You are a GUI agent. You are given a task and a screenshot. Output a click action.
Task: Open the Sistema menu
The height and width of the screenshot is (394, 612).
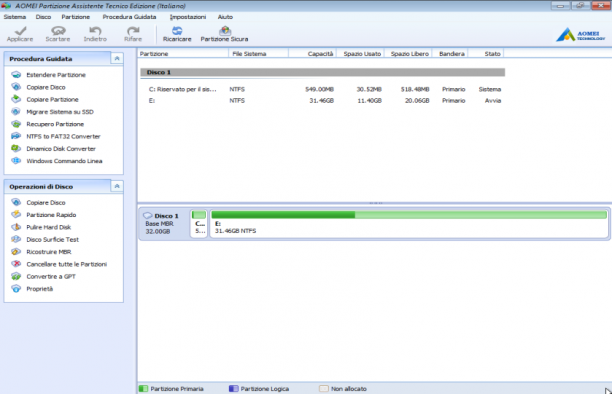[15, 17]
